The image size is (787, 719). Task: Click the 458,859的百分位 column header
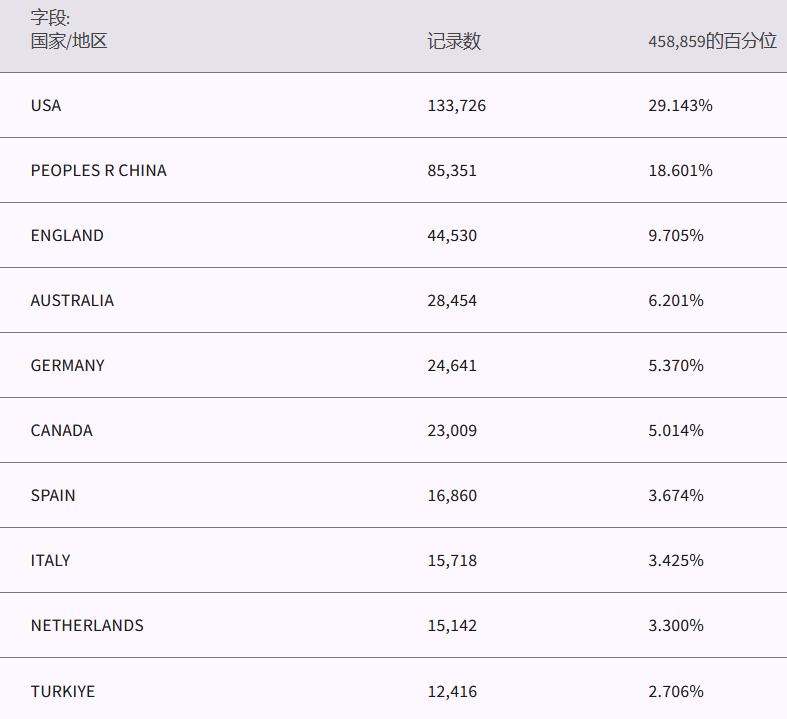point(712,41)
